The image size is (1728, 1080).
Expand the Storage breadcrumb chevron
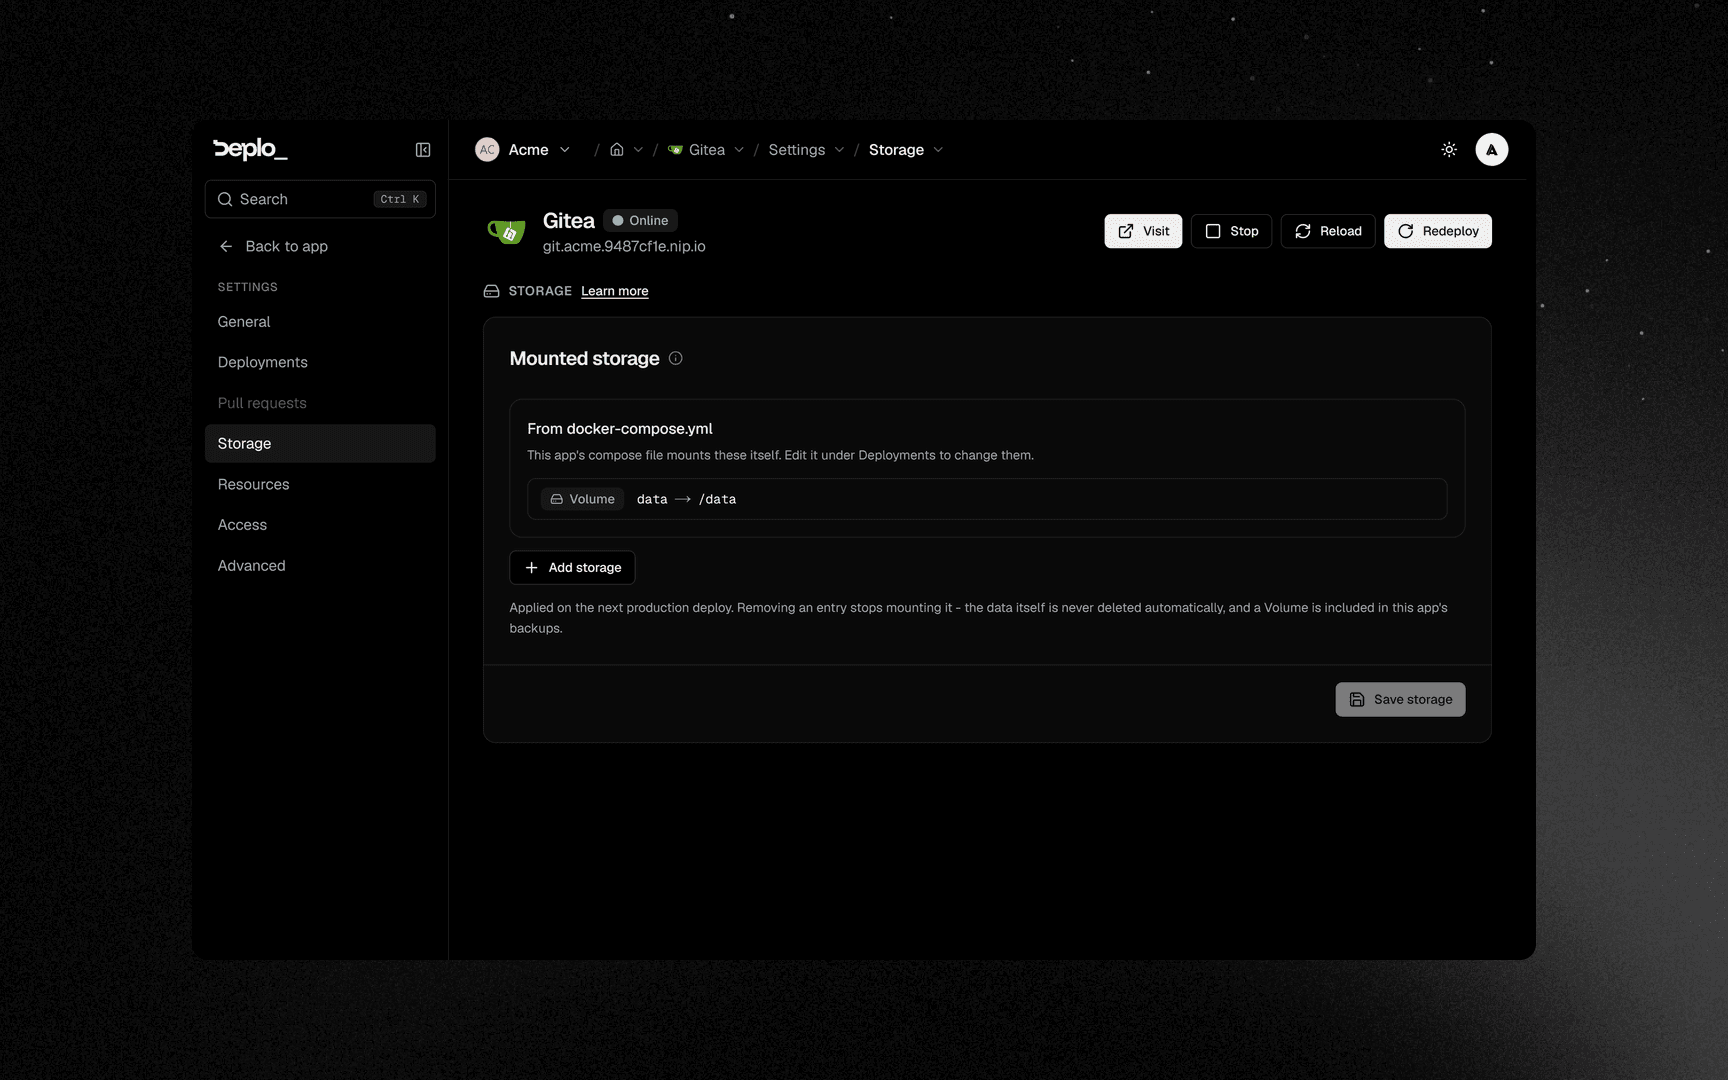pos(938,150)
